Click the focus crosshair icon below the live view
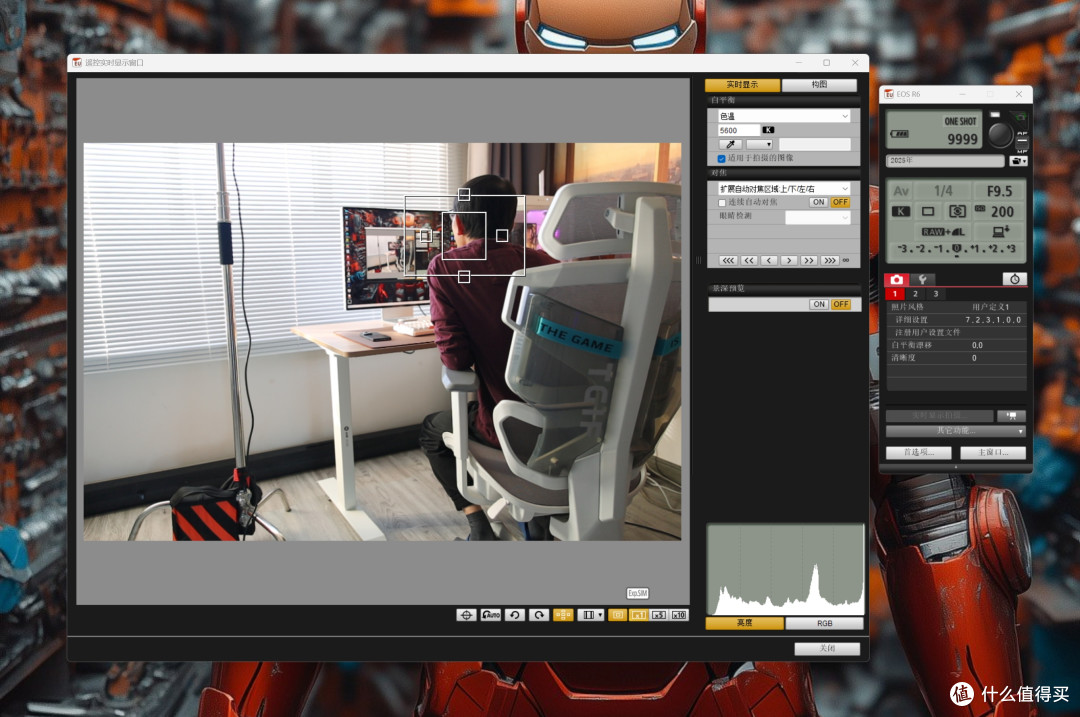Image resolution: width=1080 pixels, height=717 pixels. coord(466,615)
